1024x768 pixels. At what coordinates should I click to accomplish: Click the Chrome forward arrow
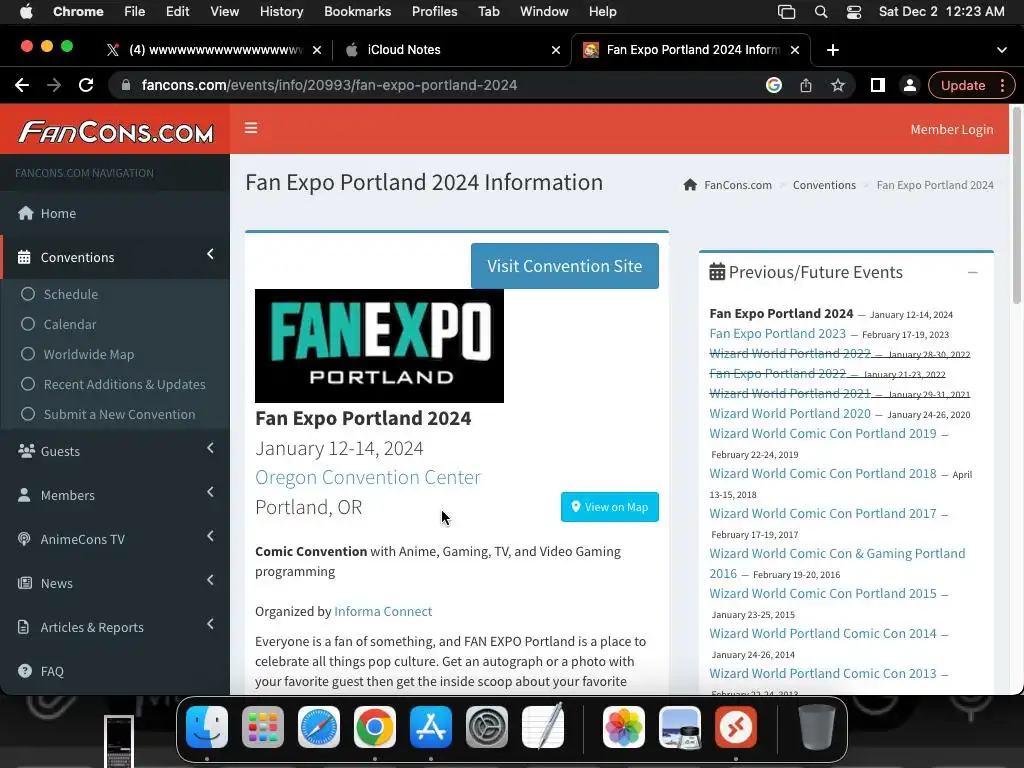tap(54, 85)
